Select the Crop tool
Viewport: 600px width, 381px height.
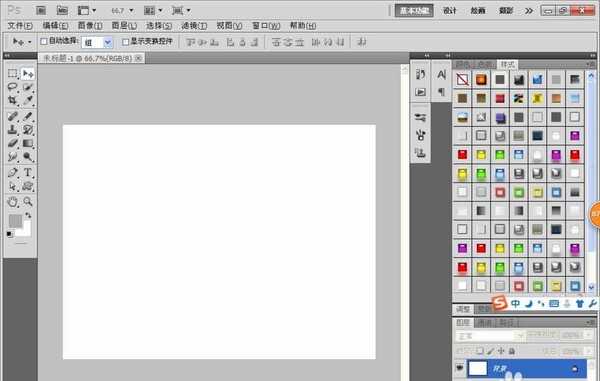13,101
